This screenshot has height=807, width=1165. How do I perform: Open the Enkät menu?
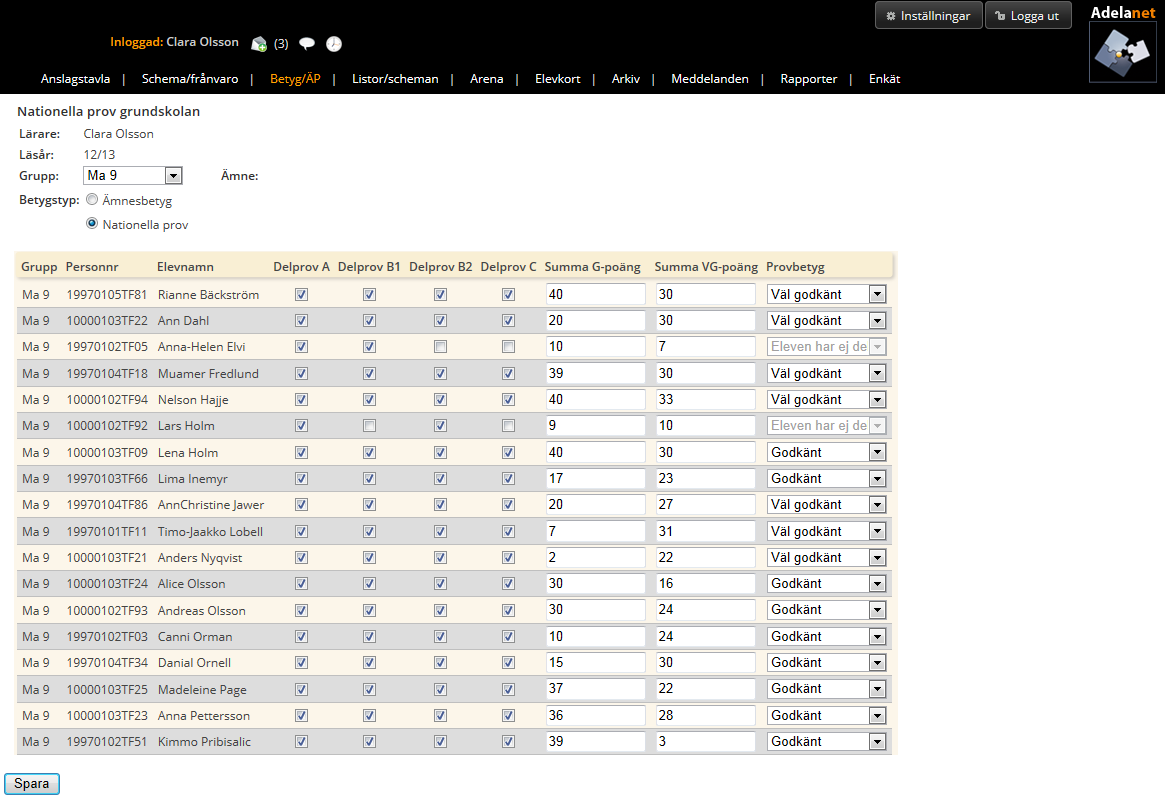click(884, 79)
